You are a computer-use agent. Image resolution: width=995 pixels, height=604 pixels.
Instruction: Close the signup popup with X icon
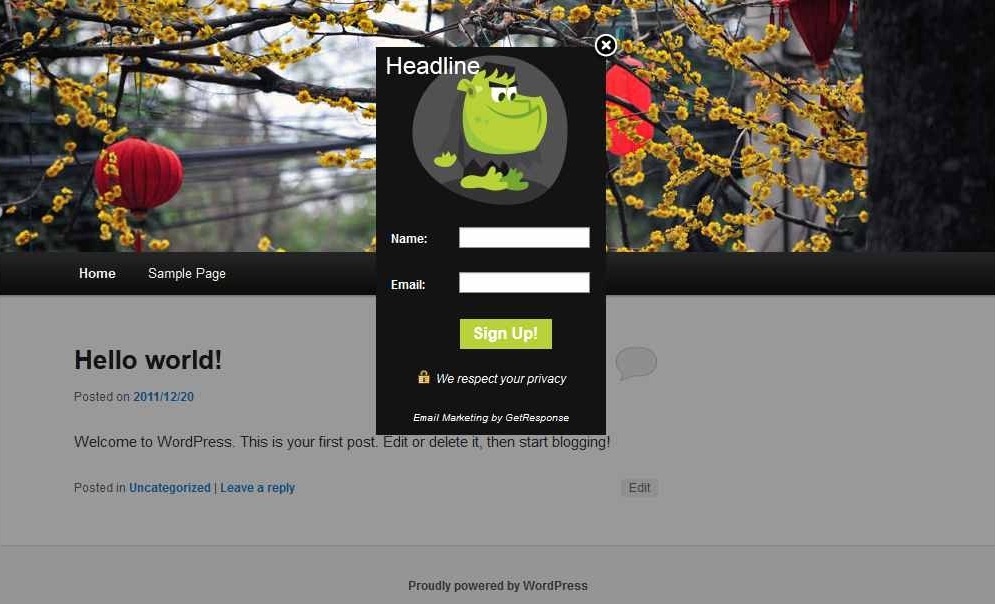606,45
